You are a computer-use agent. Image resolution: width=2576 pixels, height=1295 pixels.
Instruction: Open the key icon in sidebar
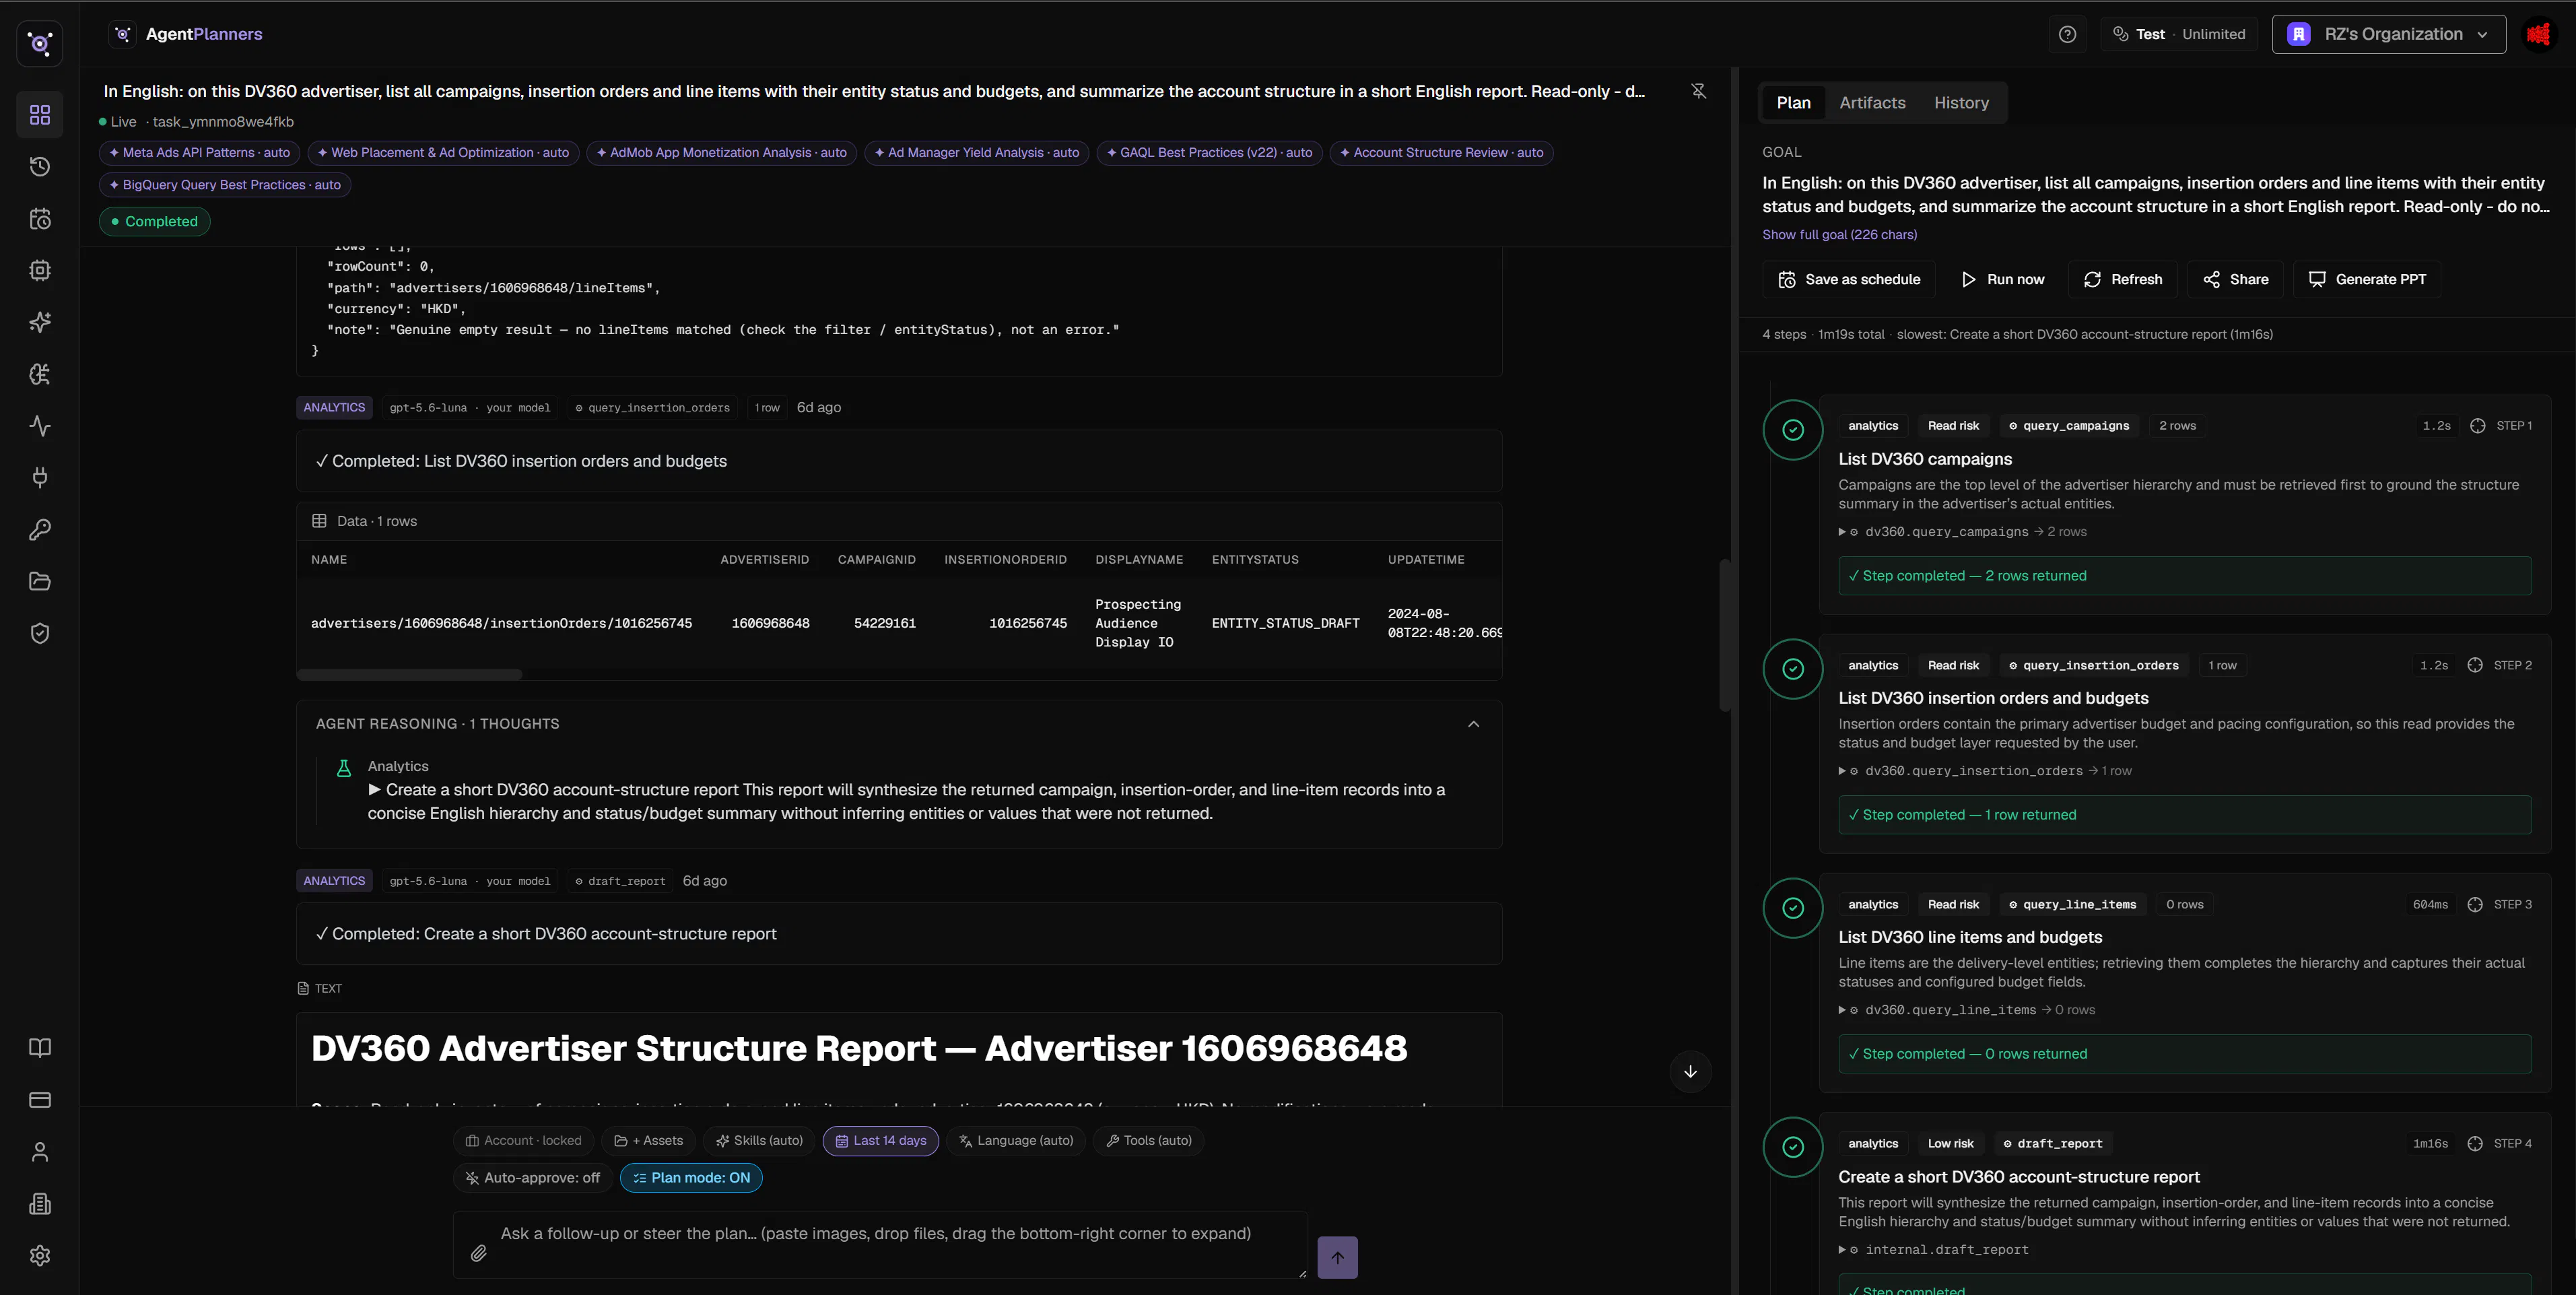[x=40, y=530]
